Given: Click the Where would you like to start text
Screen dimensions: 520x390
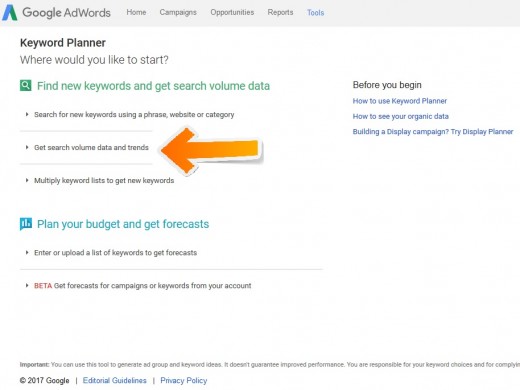Looking at the screenshot, I should tap(94, 60).
